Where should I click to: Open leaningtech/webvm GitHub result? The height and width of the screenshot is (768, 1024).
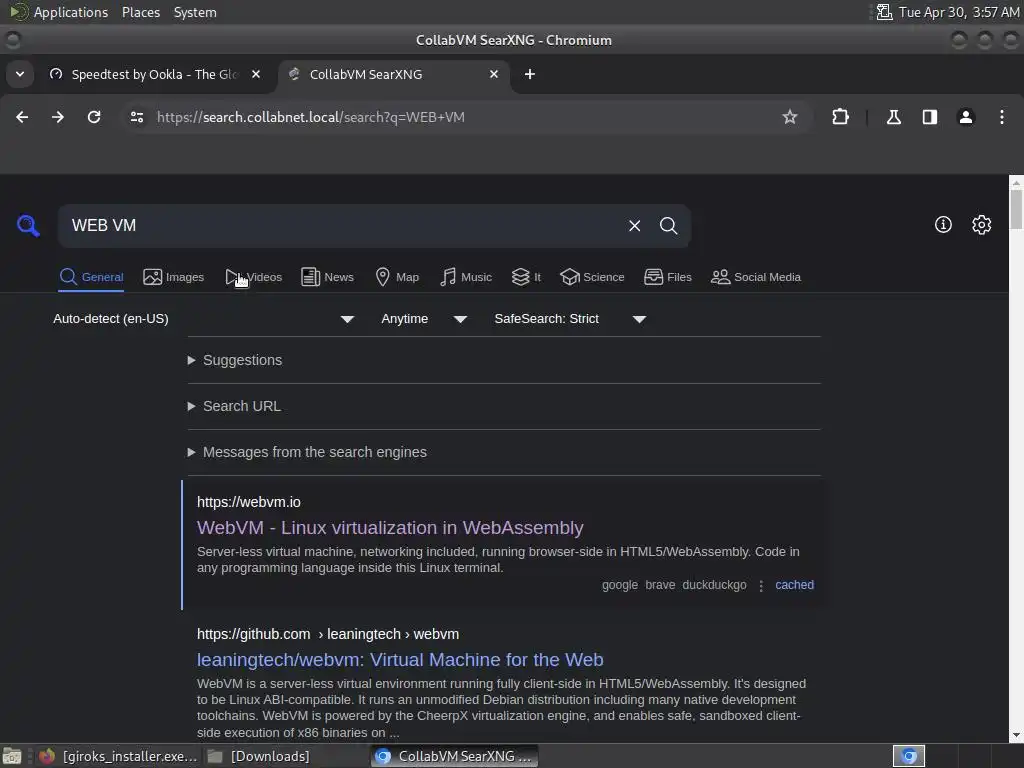point(400,660)
